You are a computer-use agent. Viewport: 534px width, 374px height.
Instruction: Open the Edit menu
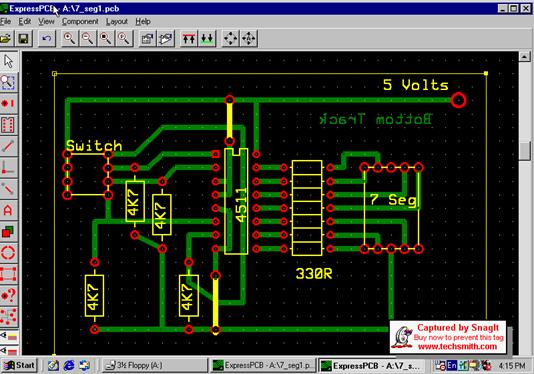(x=25, y=21)
